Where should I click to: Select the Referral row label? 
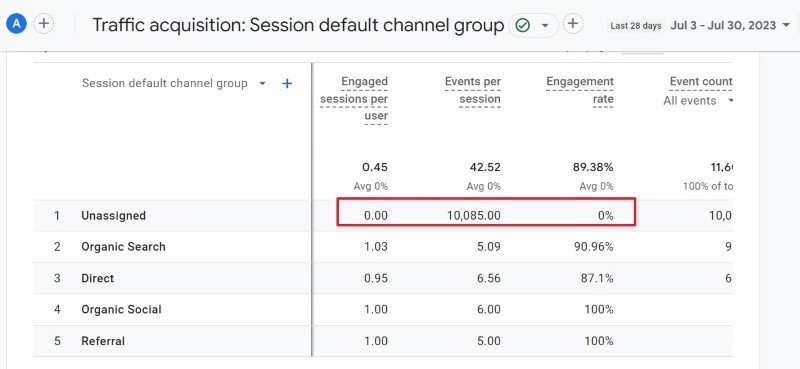pyautogui.click(x=103, y=341)
